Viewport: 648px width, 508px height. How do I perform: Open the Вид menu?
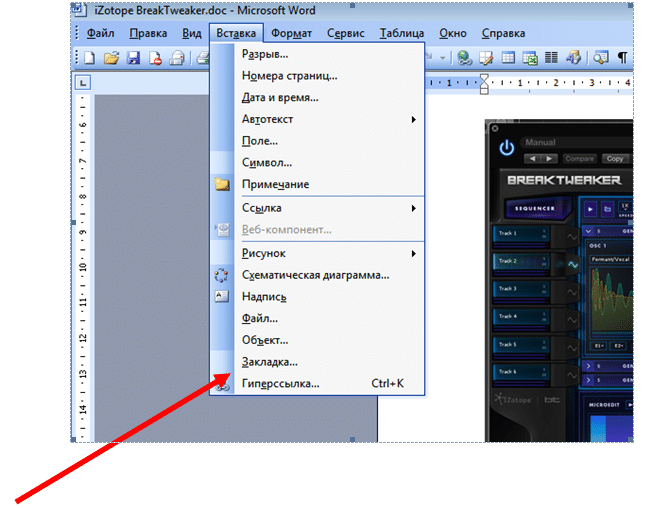coord(192,33)
